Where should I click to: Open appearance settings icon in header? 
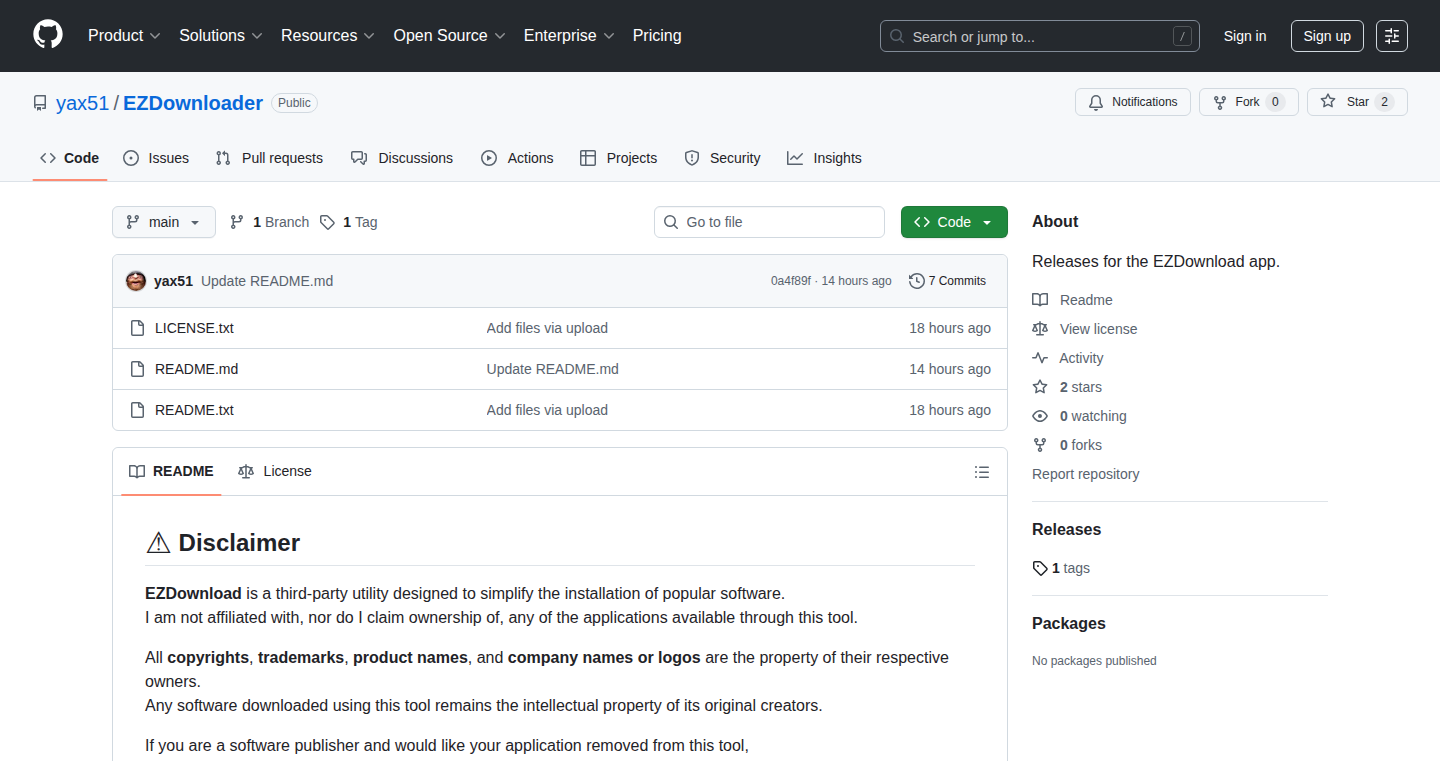(1392, 36)
